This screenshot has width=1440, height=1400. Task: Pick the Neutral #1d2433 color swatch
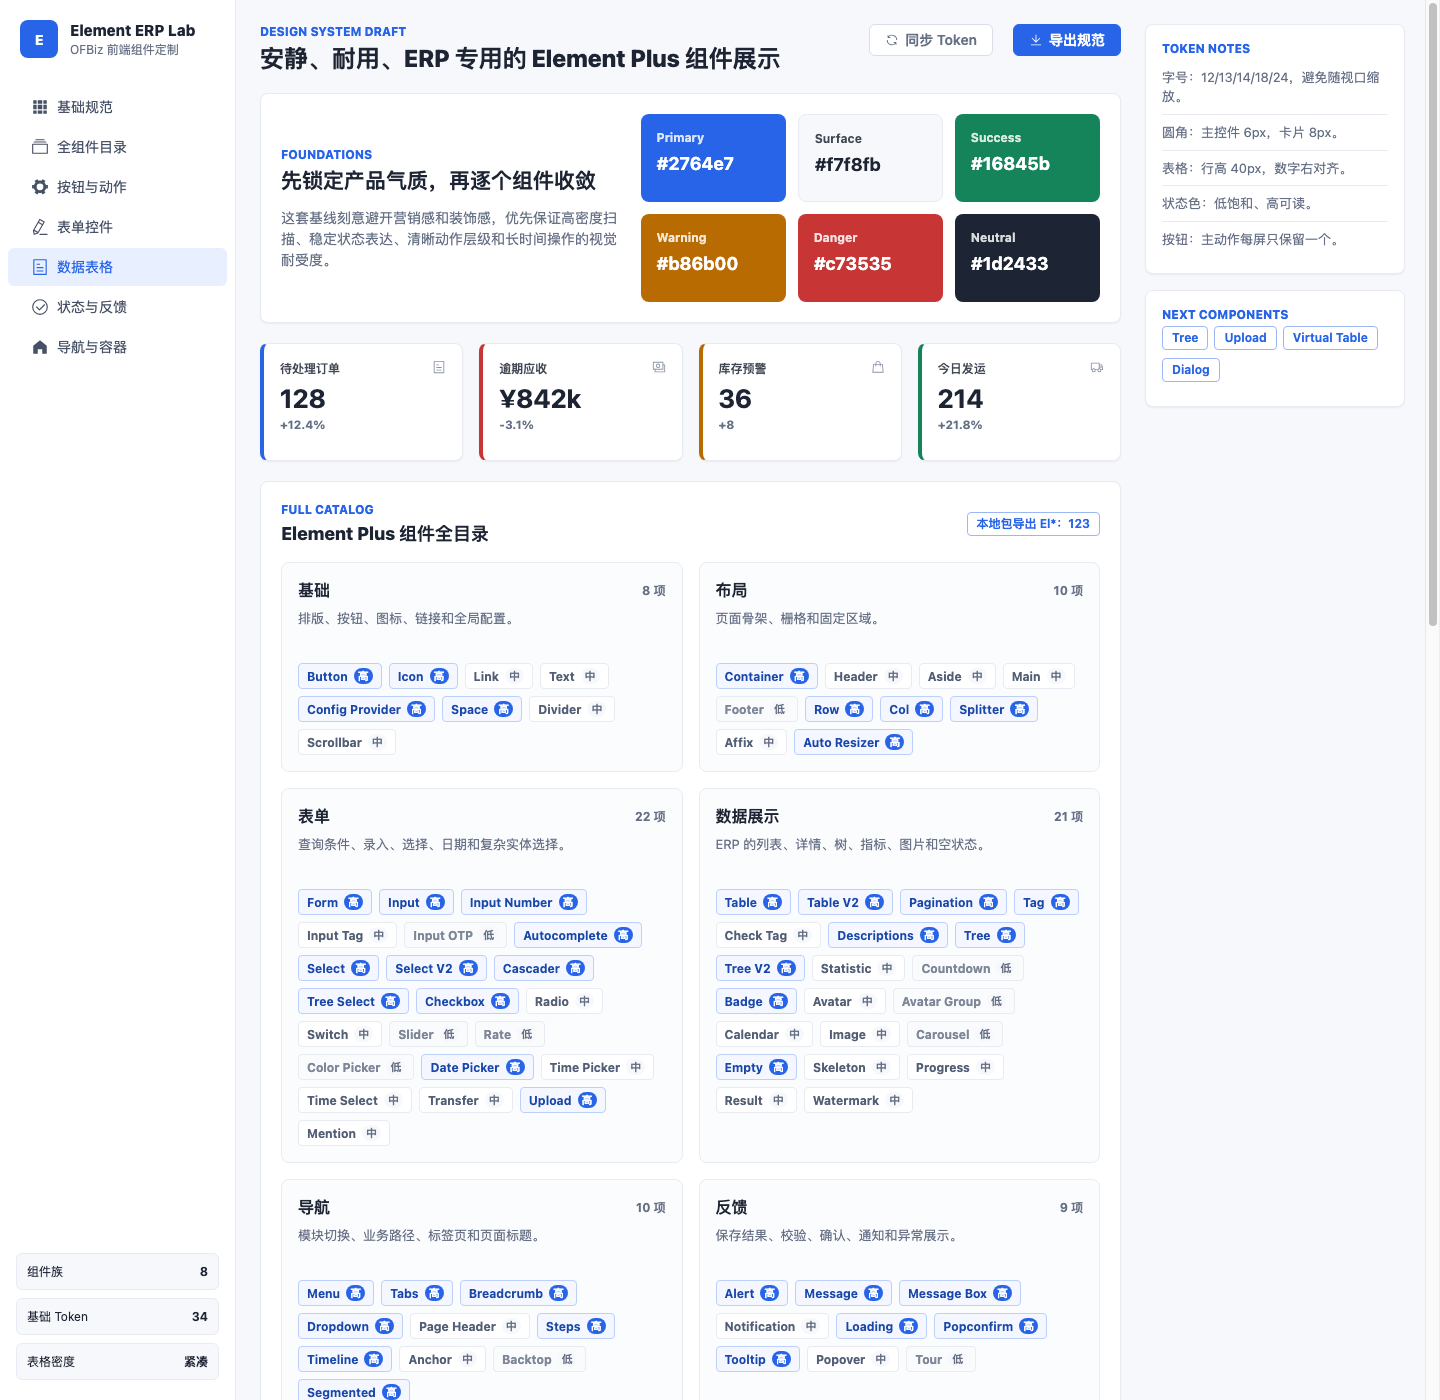click(1027, 258)
